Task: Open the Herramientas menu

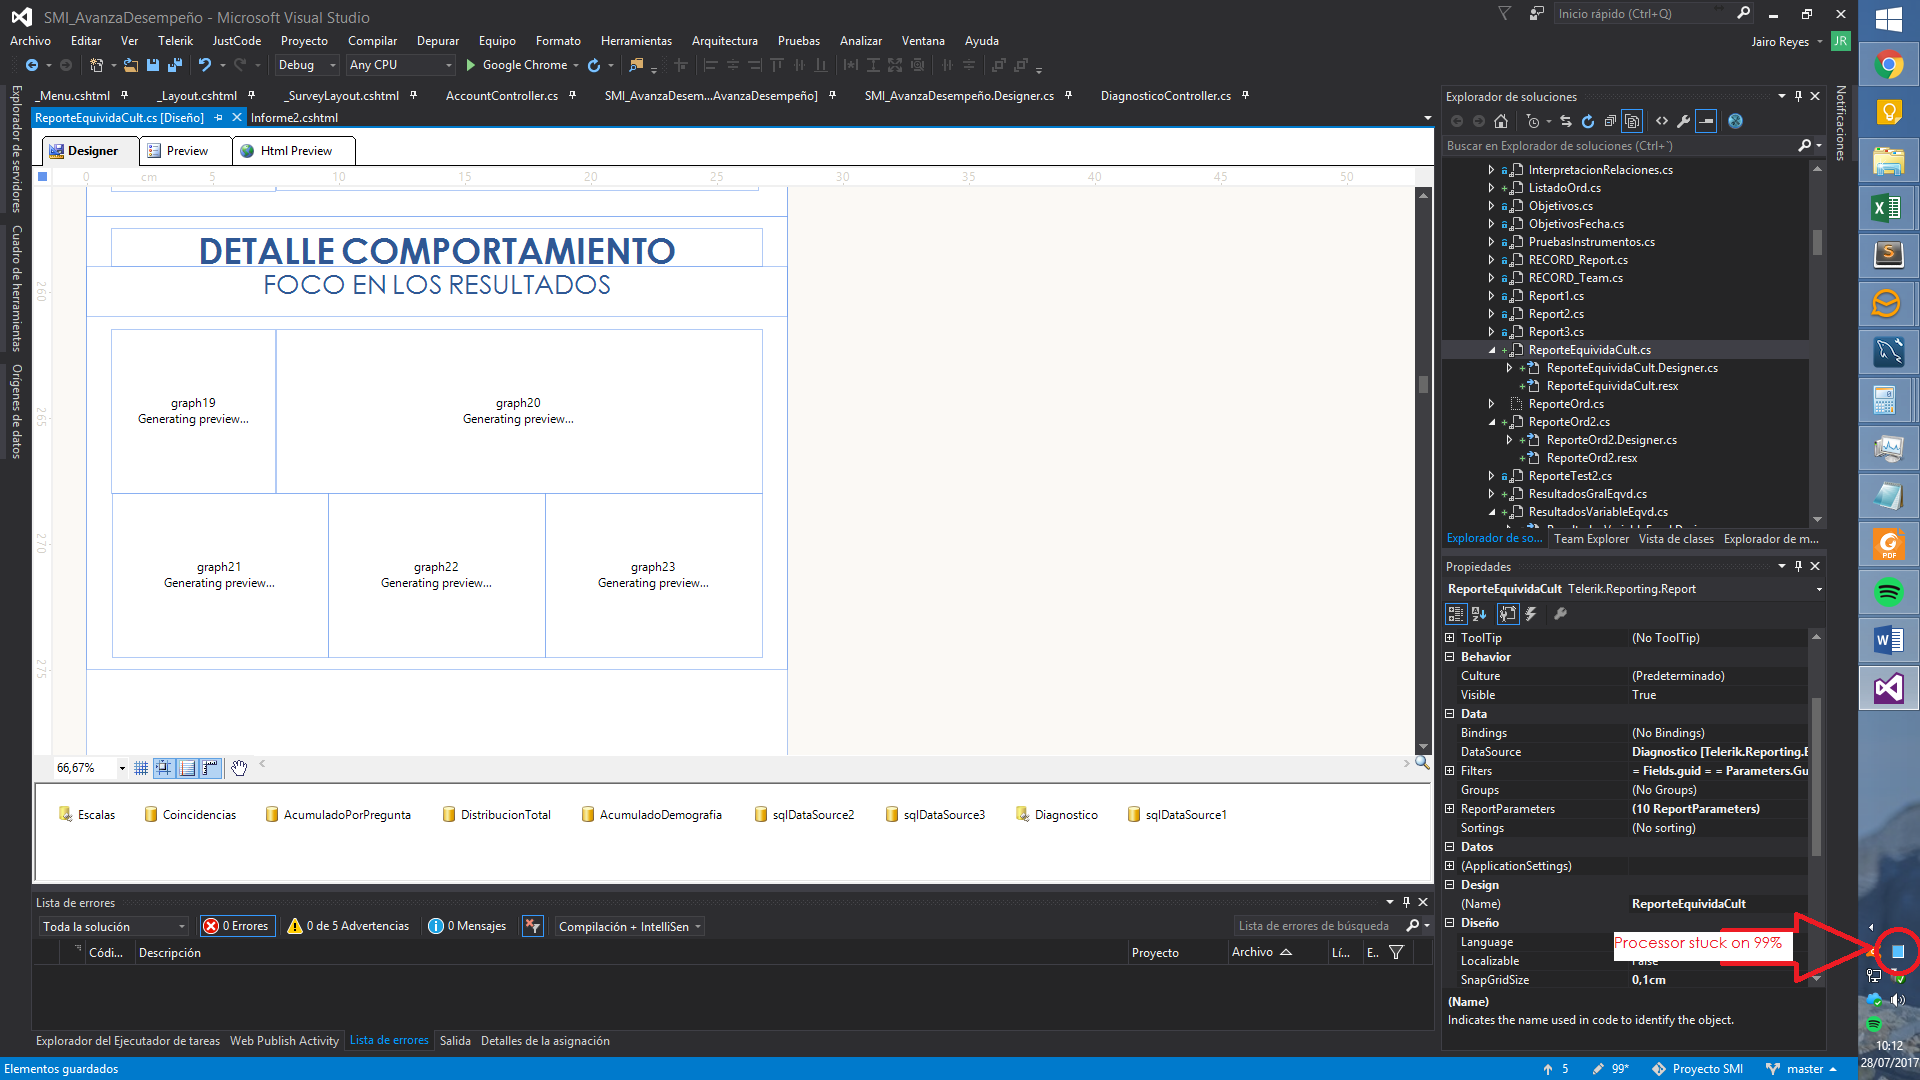Action: pos(636,41)
